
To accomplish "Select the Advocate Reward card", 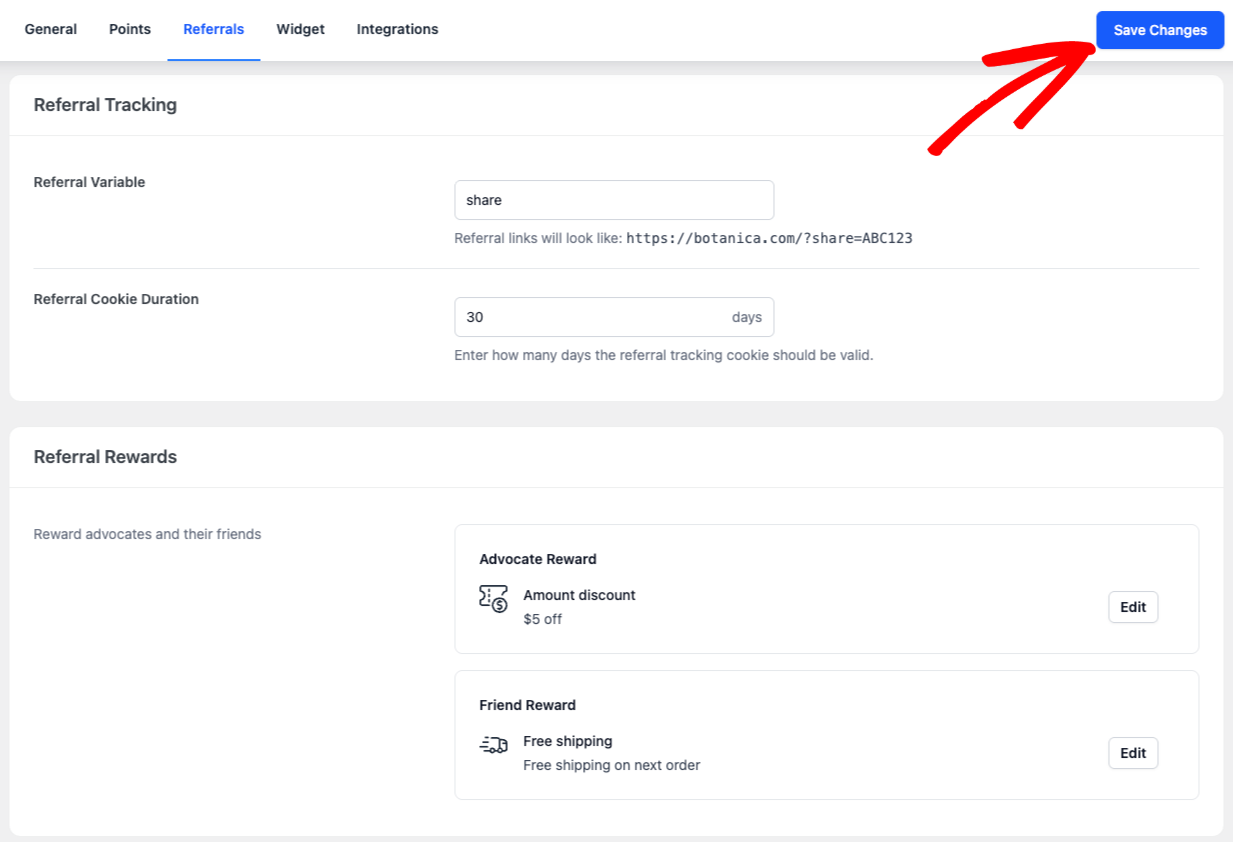I will [x=826, y=589].
